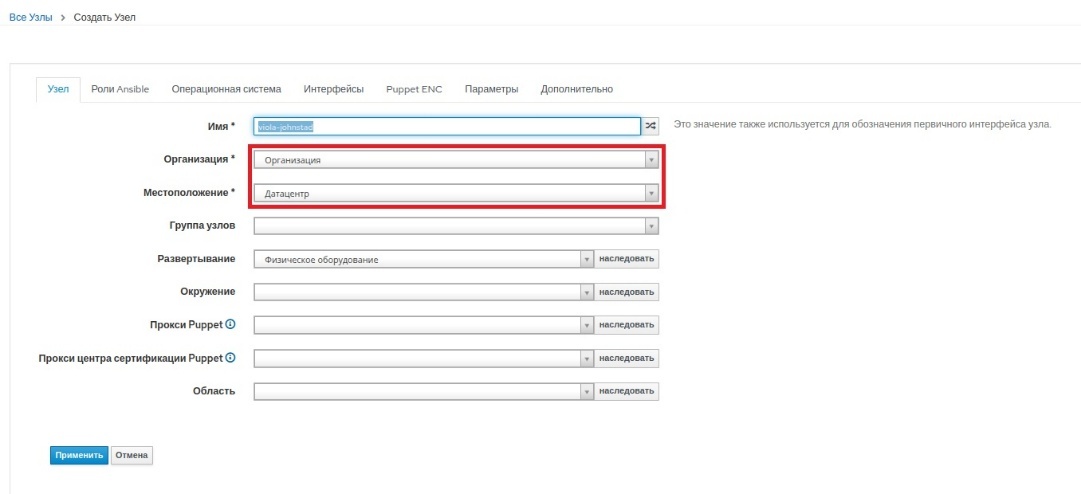
Task: Click info icon beside Прокси Puppet label
Action: pos(230,324)
